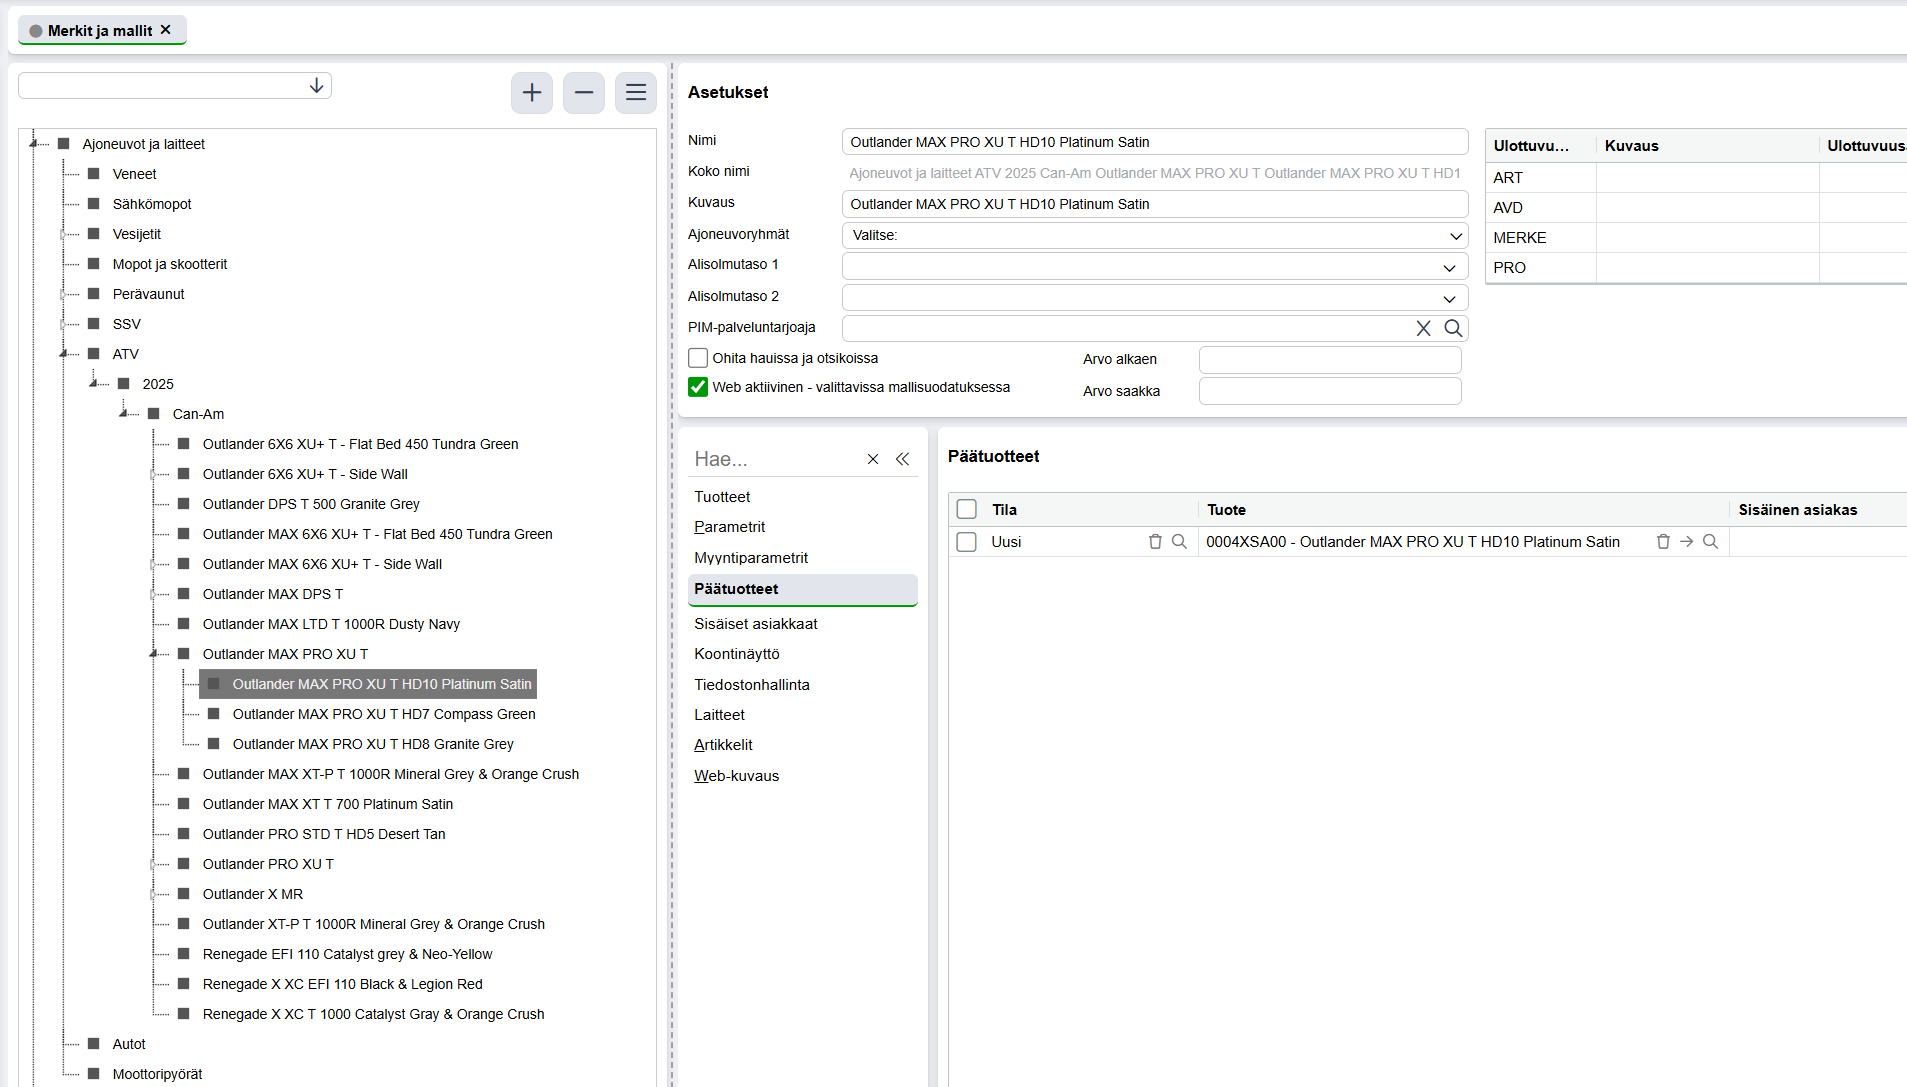Expand the Vesijetit tree node

[x=64, y=234]
